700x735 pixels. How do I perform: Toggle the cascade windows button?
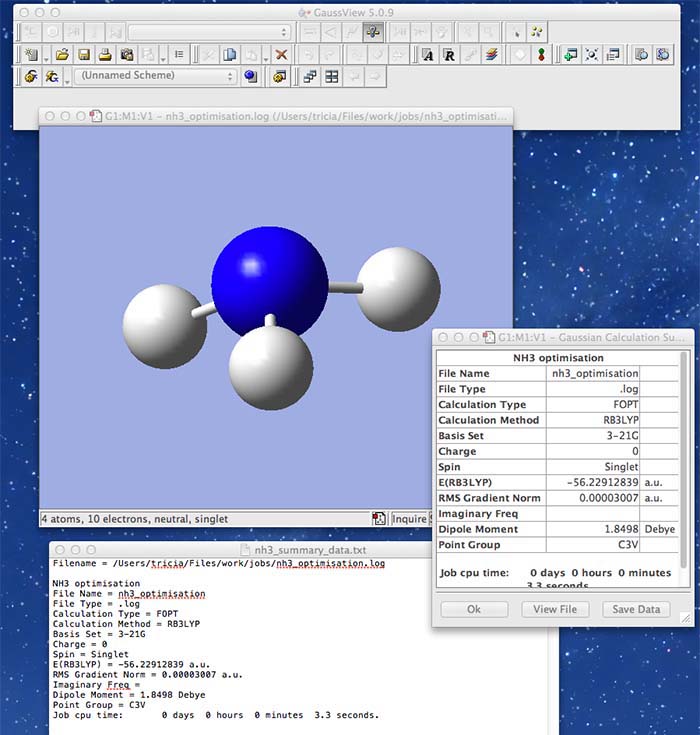point(309,76)
